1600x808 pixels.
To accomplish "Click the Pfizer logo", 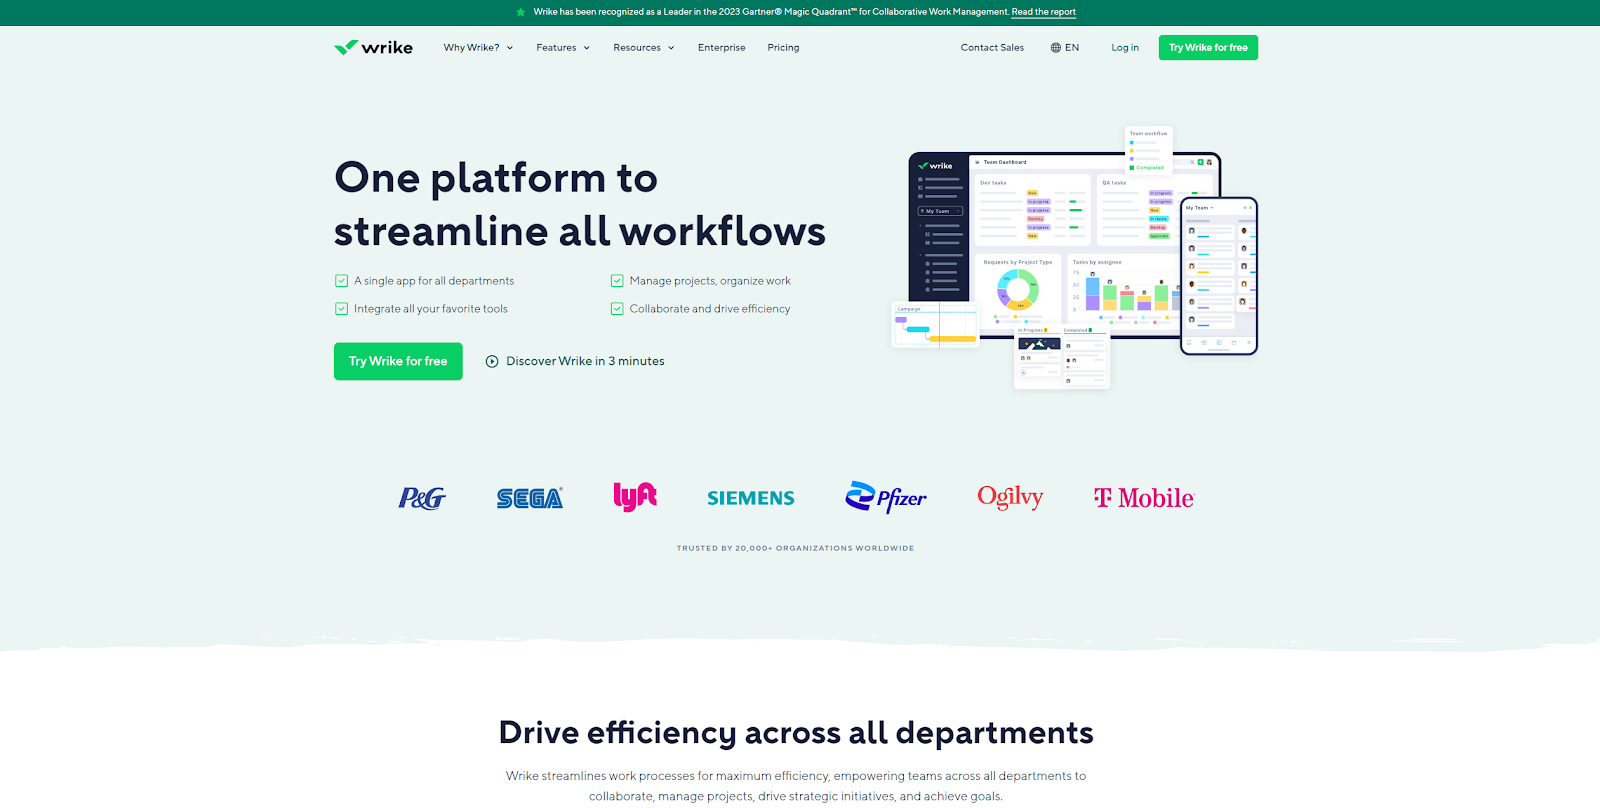I will pyautogui.click(x=886, y=497).
